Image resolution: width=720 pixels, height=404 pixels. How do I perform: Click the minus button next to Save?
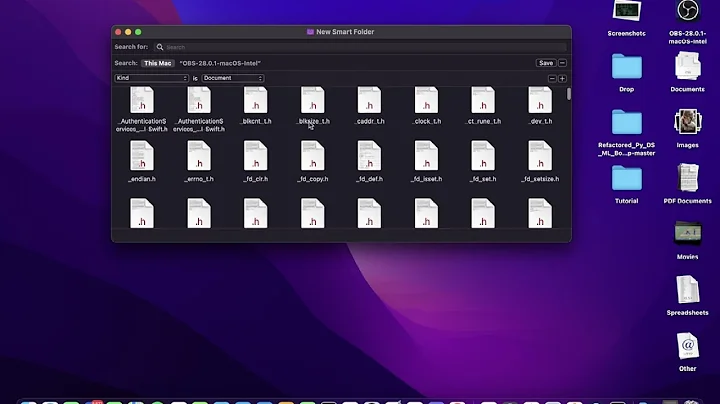tap(562, 63)
